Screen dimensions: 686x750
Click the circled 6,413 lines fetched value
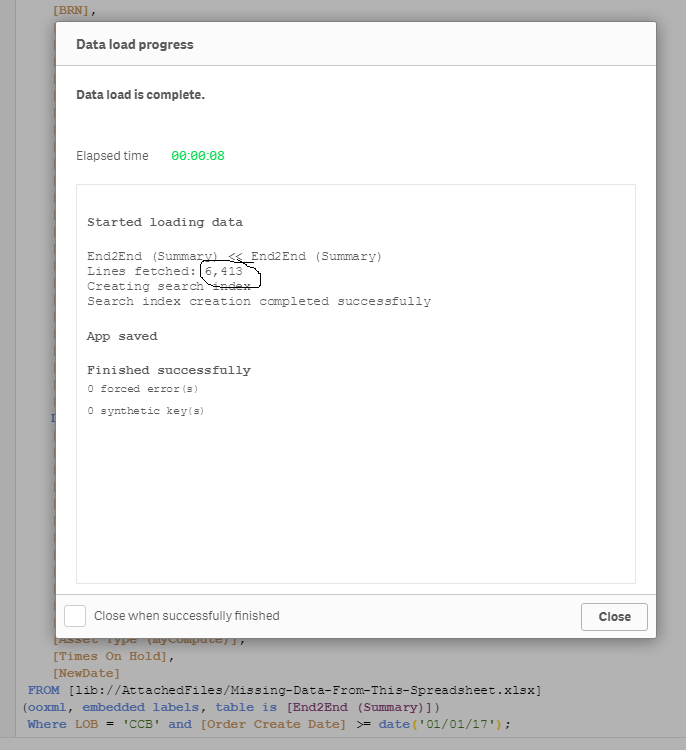click(x=224, y=271)
